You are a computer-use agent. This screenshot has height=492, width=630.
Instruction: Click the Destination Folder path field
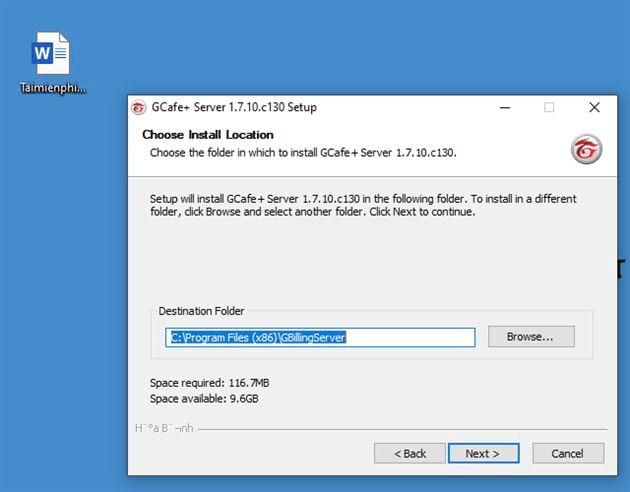pos(320,337)
